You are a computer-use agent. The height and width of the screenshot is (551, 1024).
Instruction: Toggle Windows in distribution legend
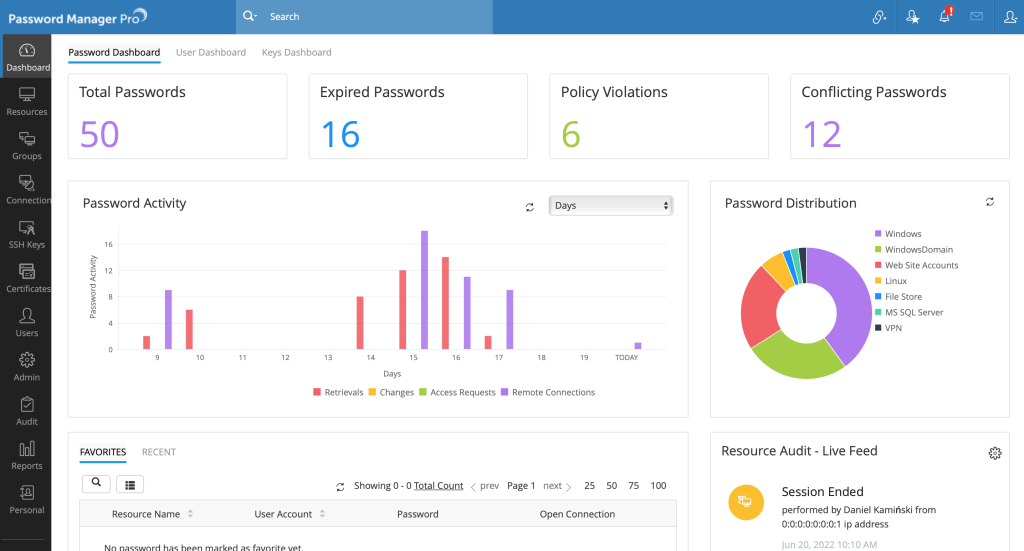click(898, 234)
